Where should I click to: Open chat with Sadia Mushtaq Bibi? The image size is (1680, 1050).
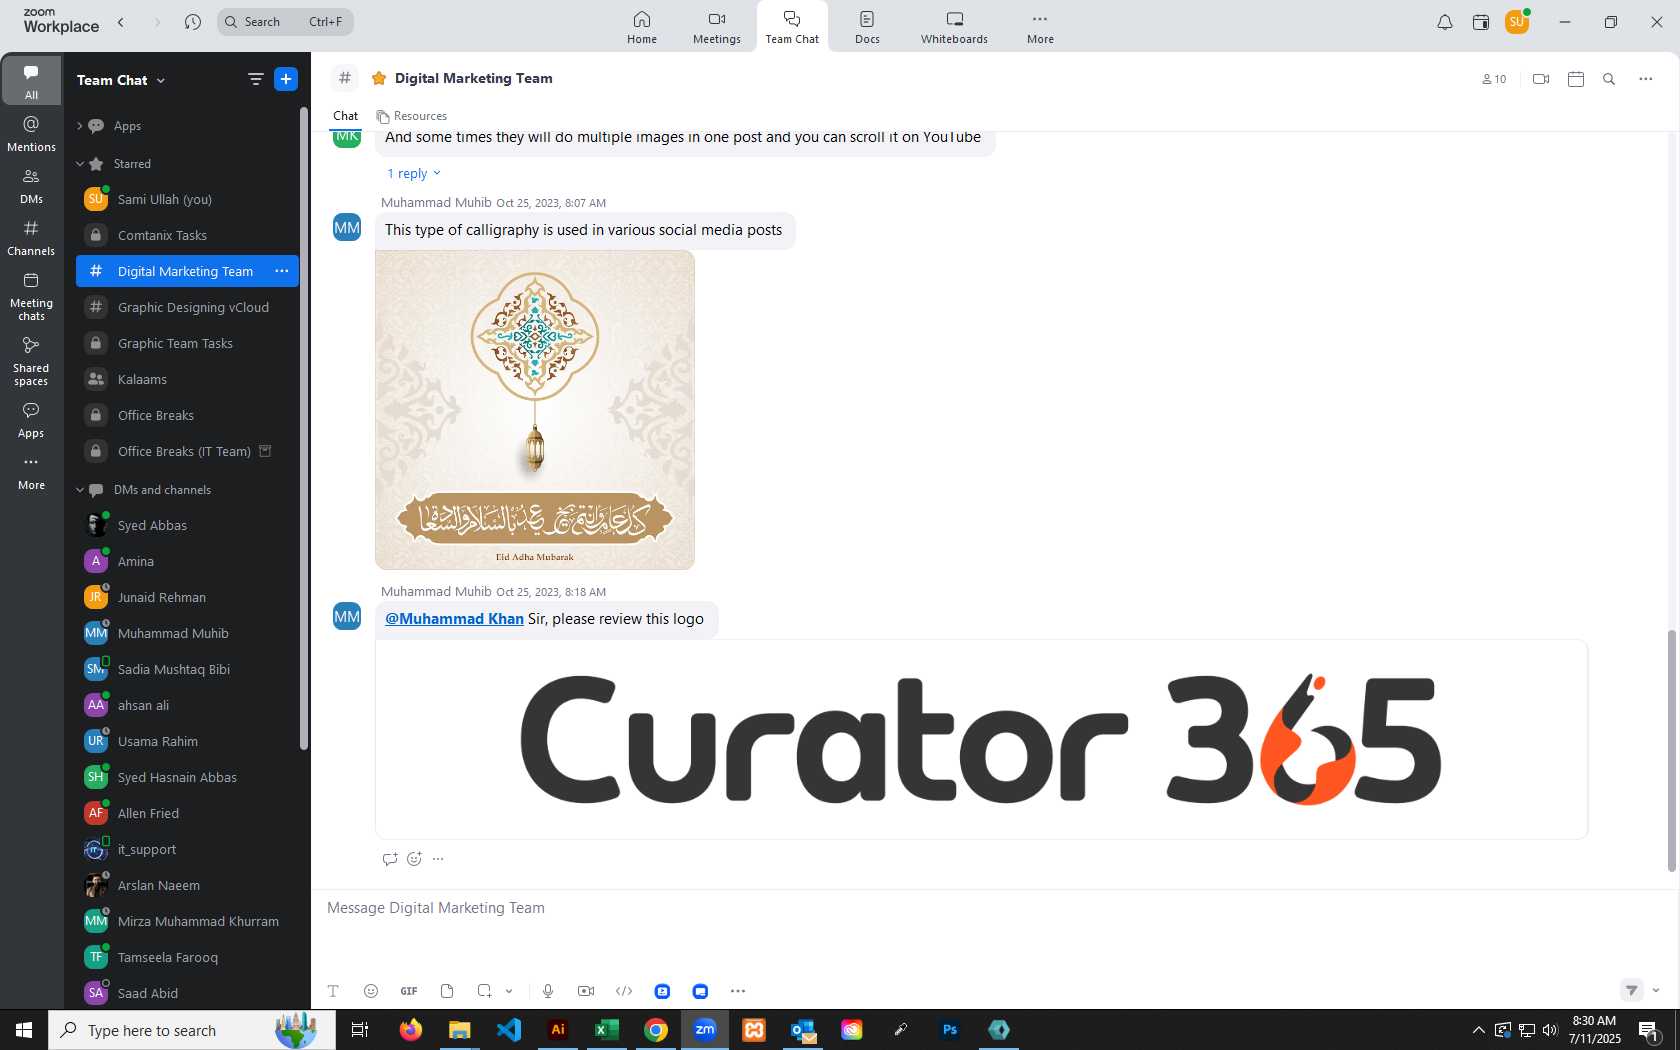click(187, 669)
